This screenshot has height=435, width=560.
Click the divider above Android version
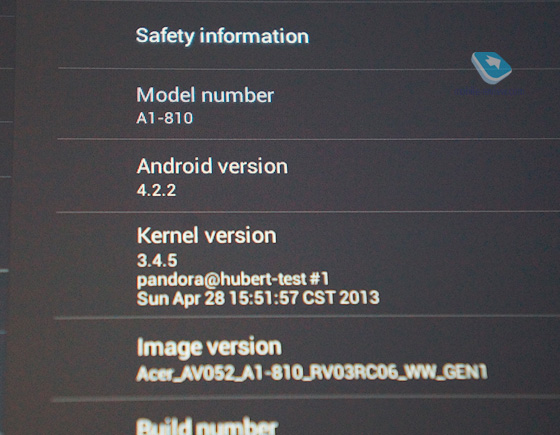pos(308,139)
